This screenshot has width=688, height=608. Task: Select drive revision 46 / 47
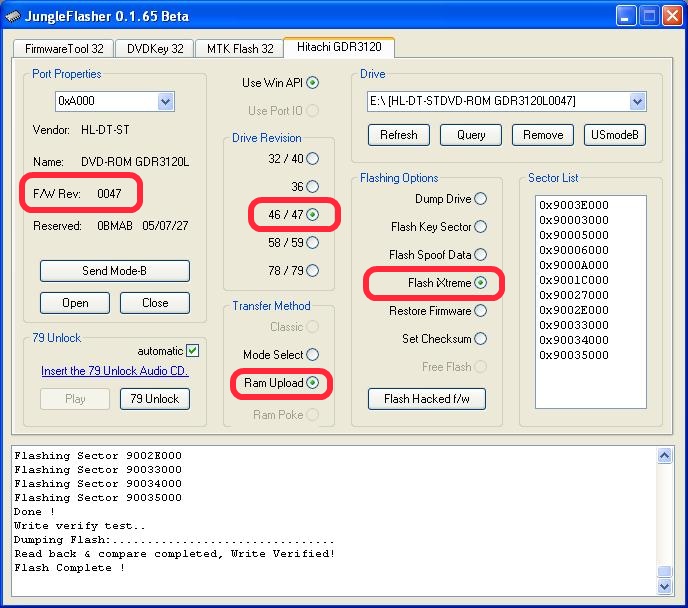coord(312,215)
